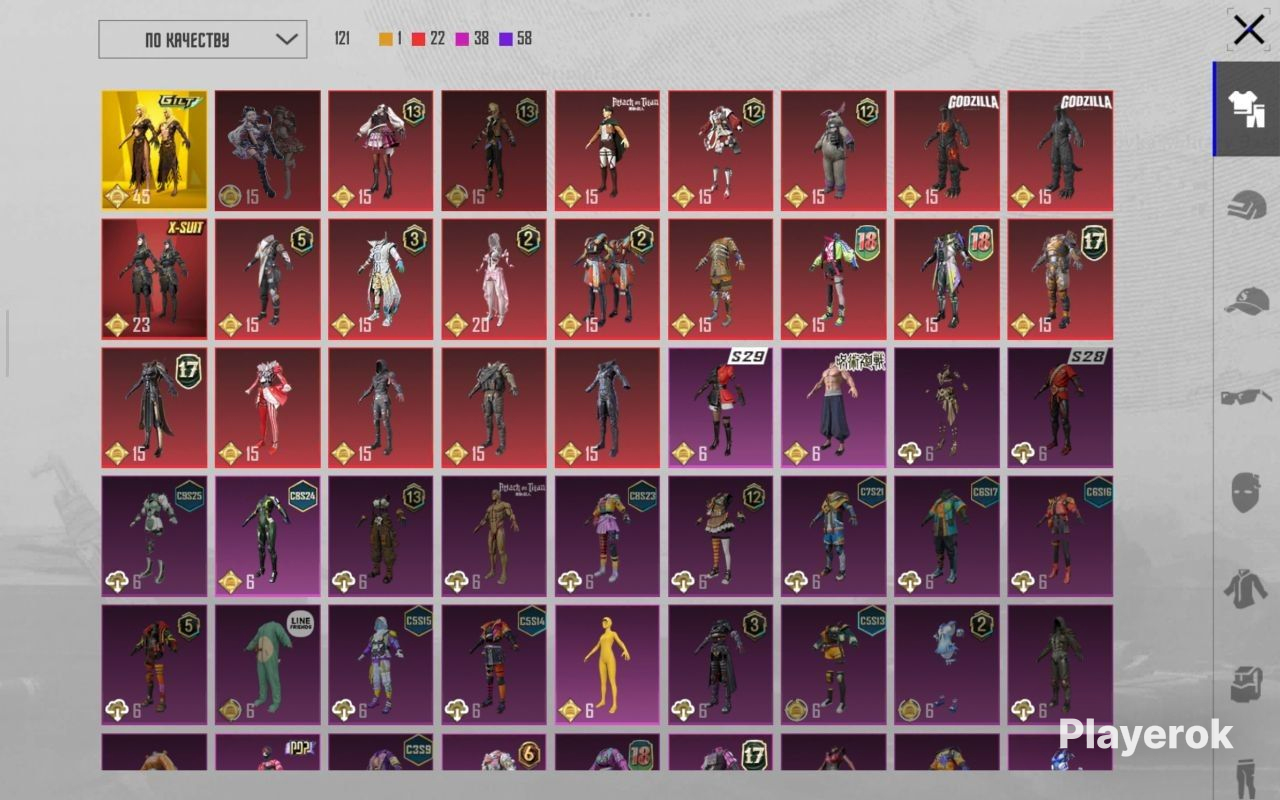Switch to the cap headwear category
Image resolution: width=1280 pixels, height=800 pixels.
[x=1246, y=300]
